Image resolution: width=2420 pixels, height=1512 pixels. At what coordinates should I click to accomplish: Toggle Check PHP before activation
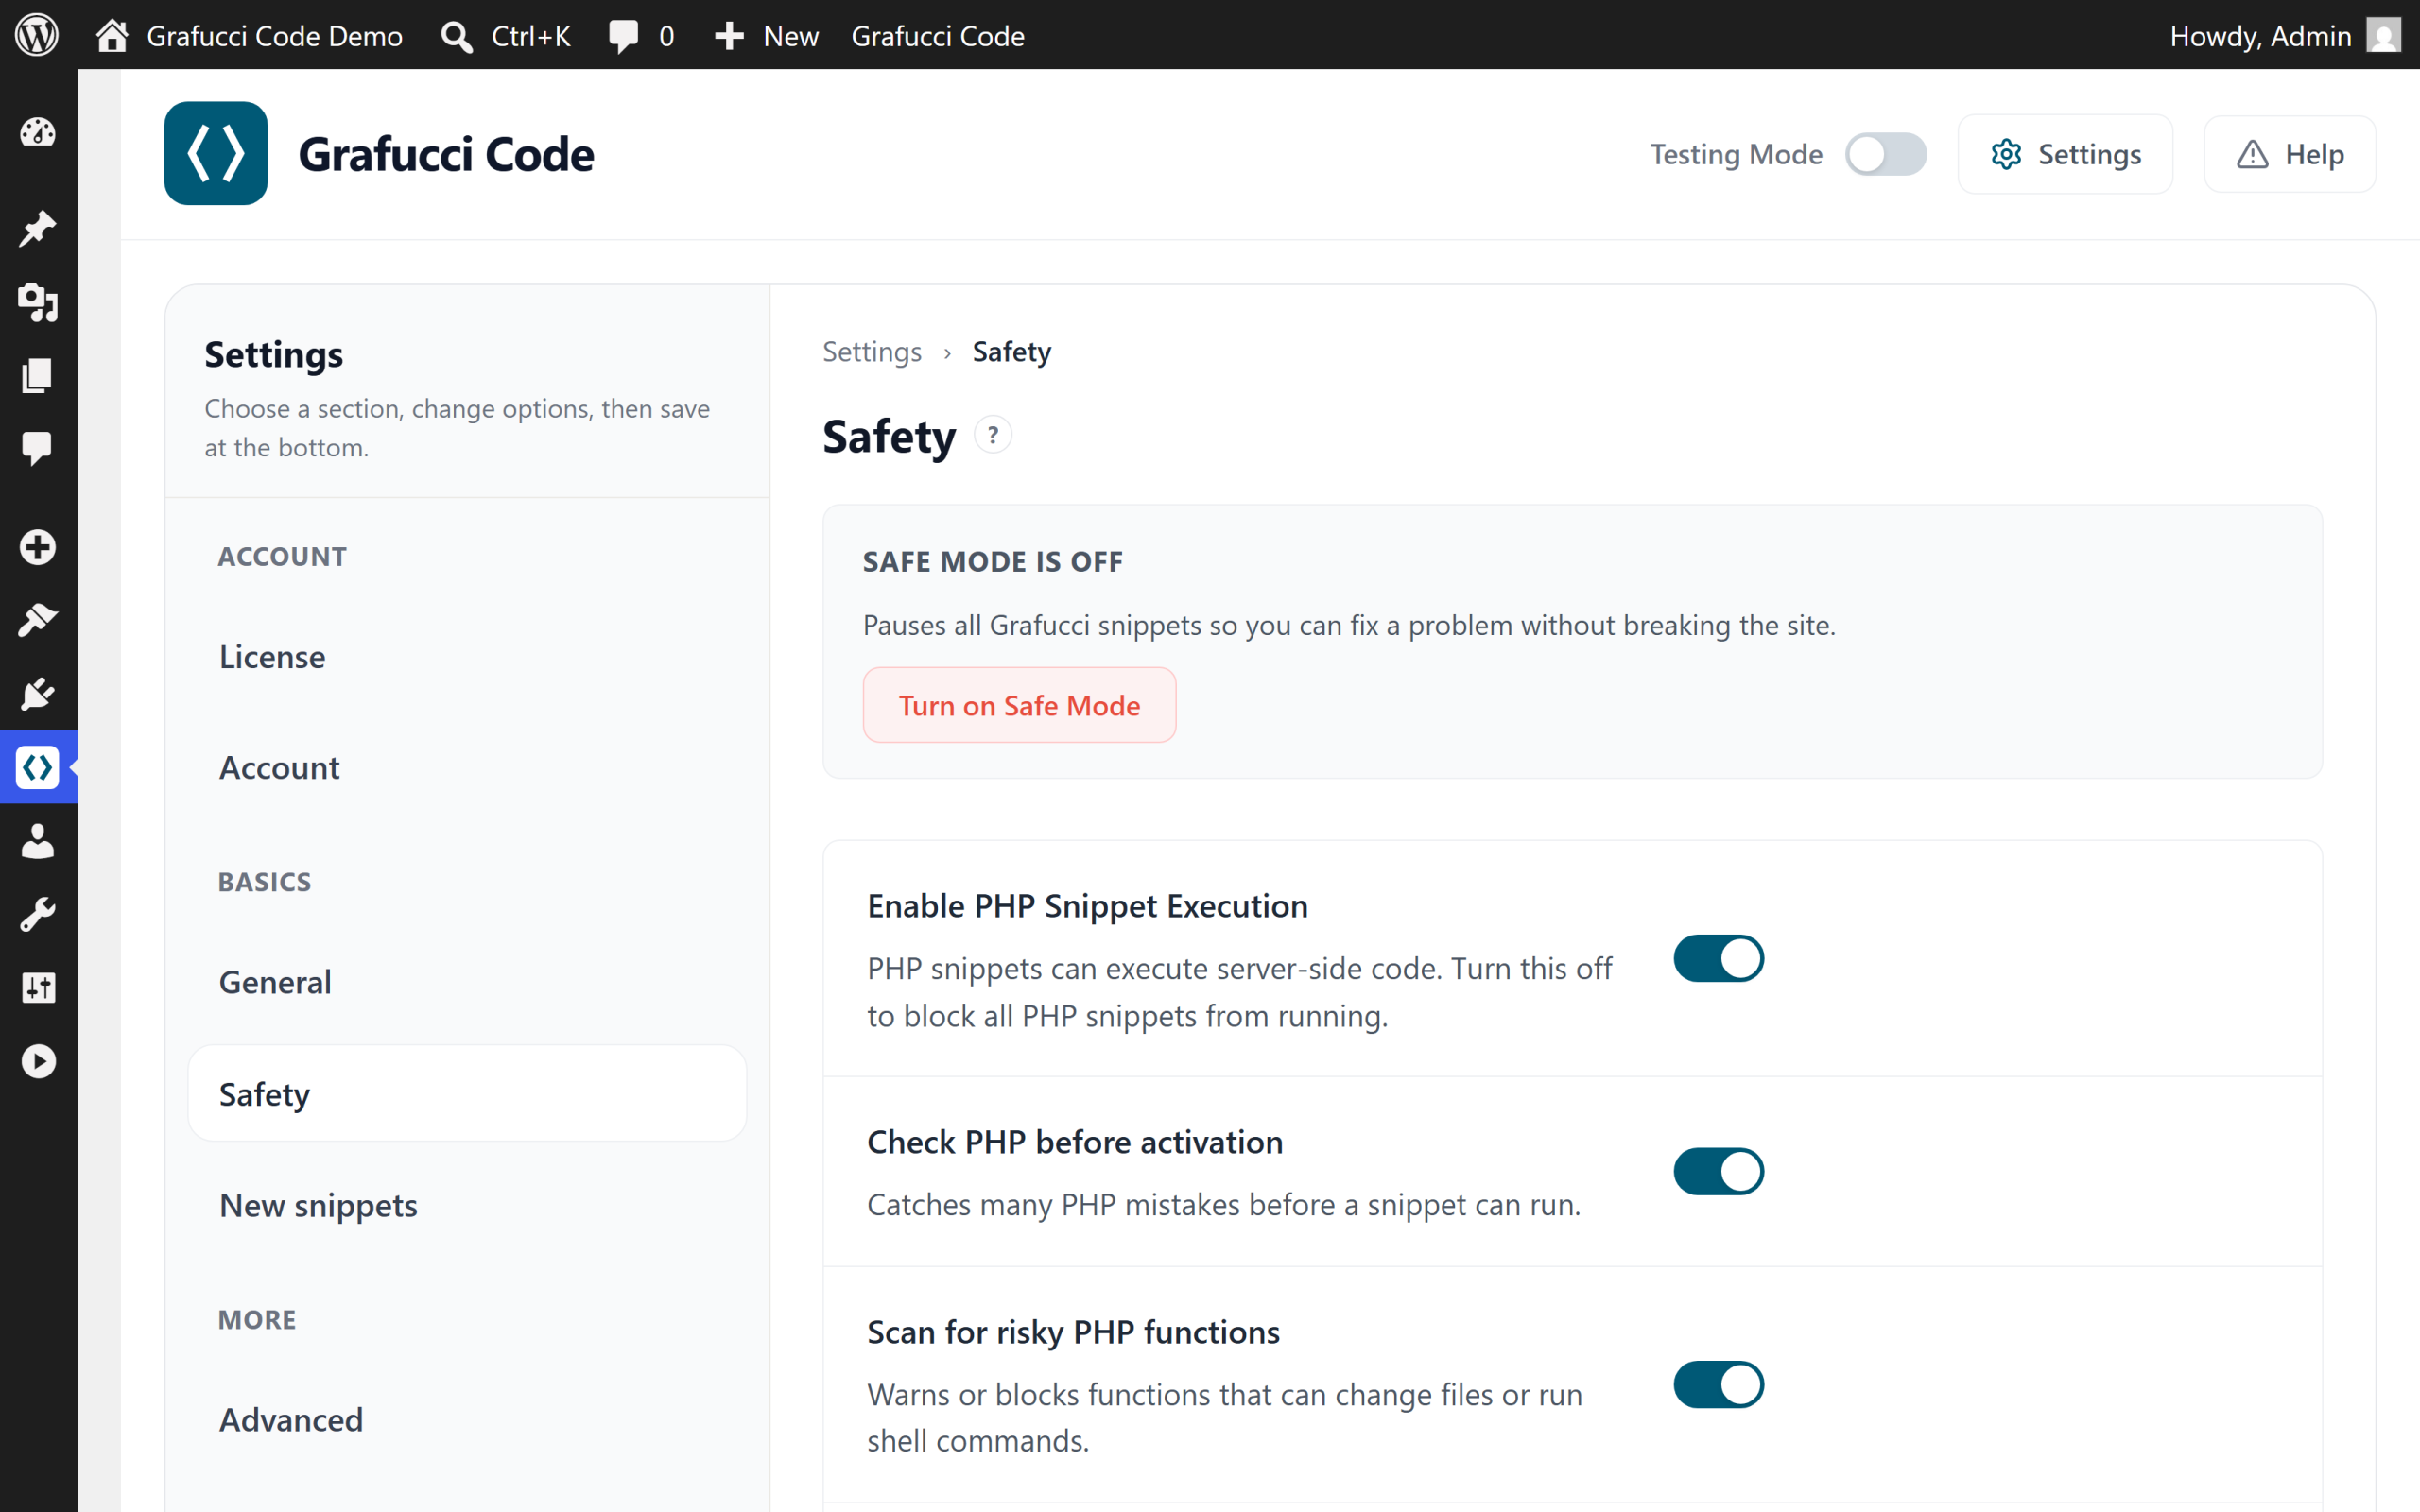1718,1171
